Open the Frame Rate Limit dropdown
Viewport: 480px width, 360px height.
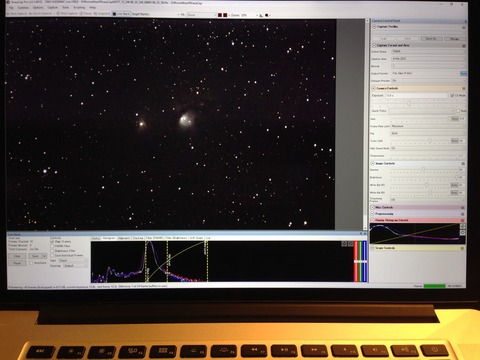(x=429, y=126)
